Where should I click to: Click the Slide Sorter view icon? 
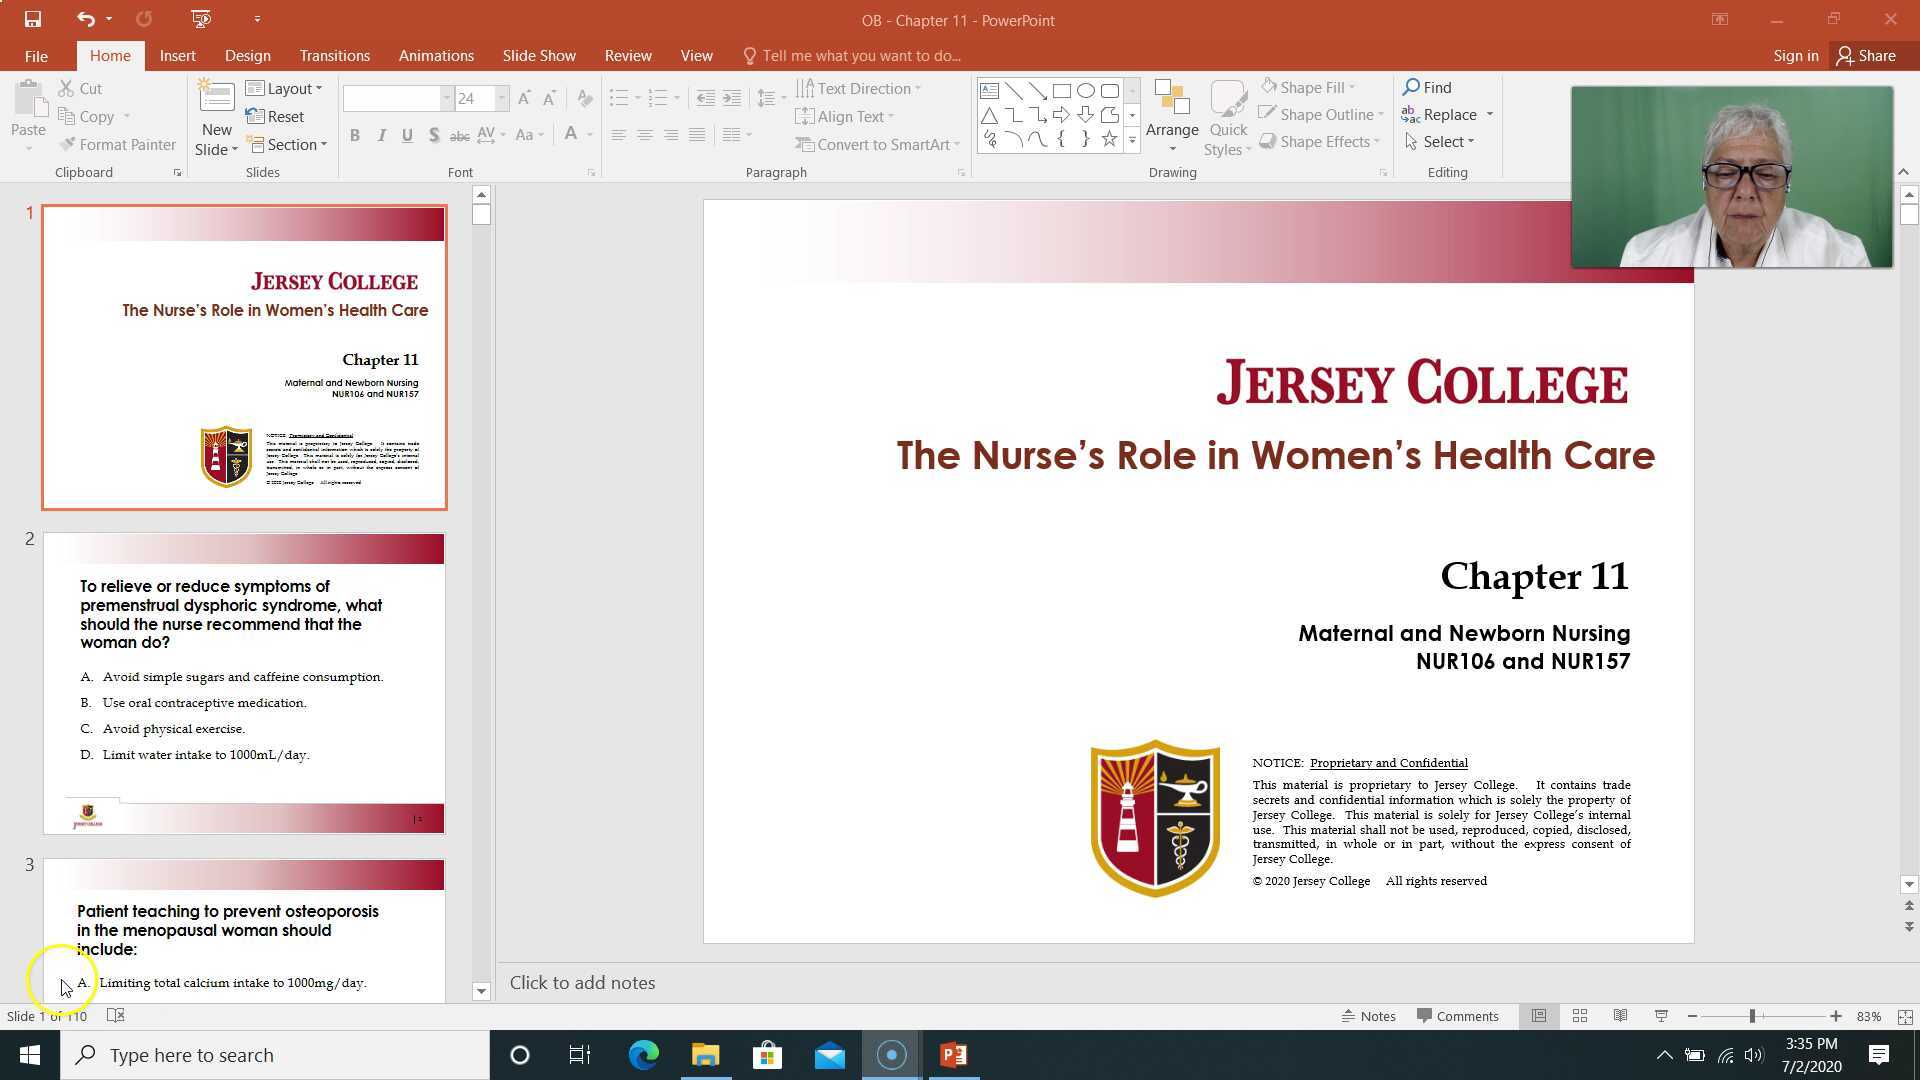[1580, 1016]
